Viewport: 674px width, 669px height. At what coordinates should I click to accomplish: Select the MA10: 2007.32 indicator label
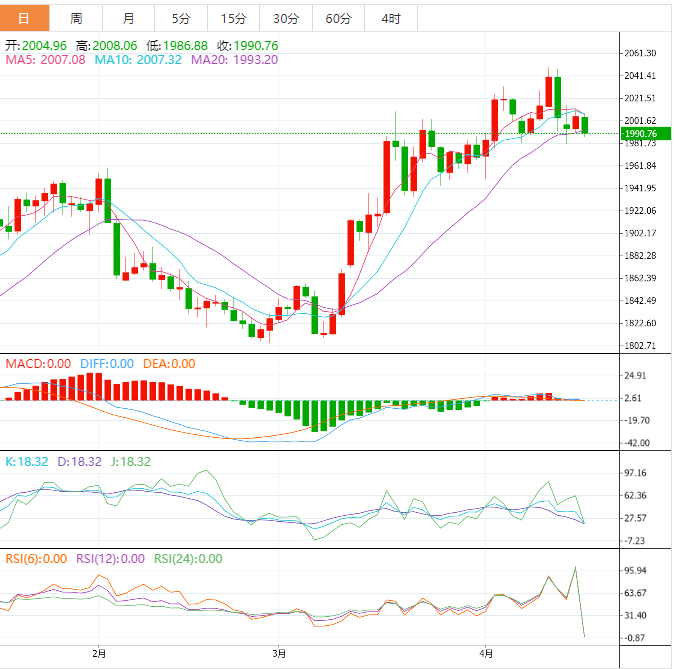click(138, 60)
